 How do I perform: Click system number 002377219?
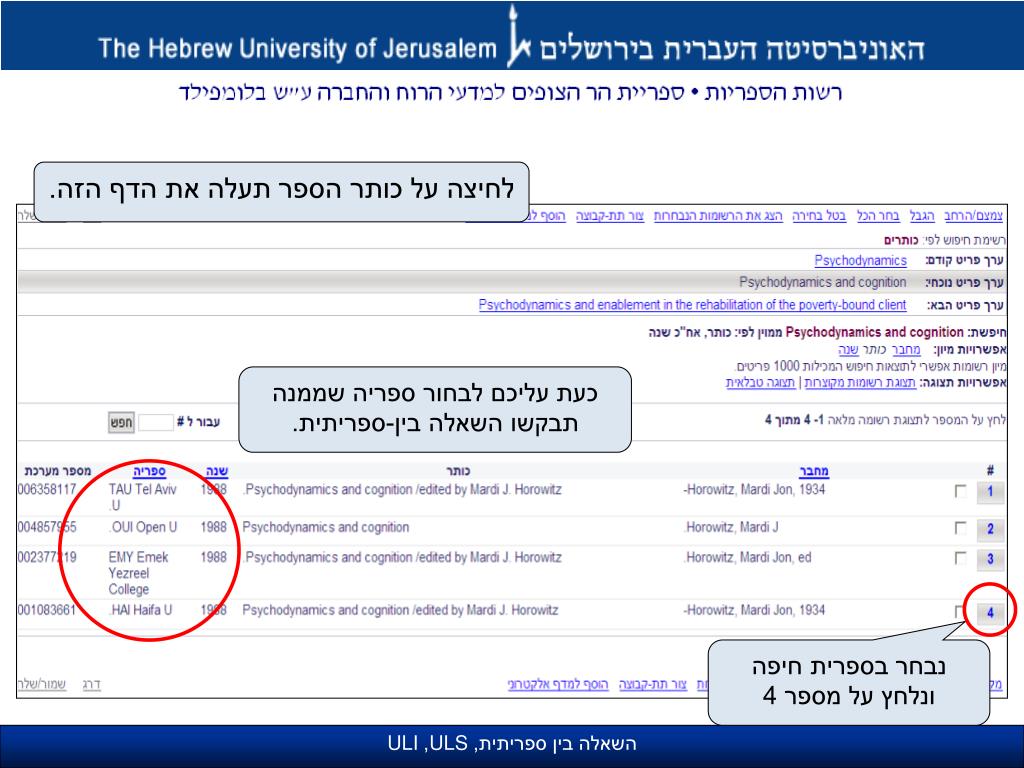47,557
